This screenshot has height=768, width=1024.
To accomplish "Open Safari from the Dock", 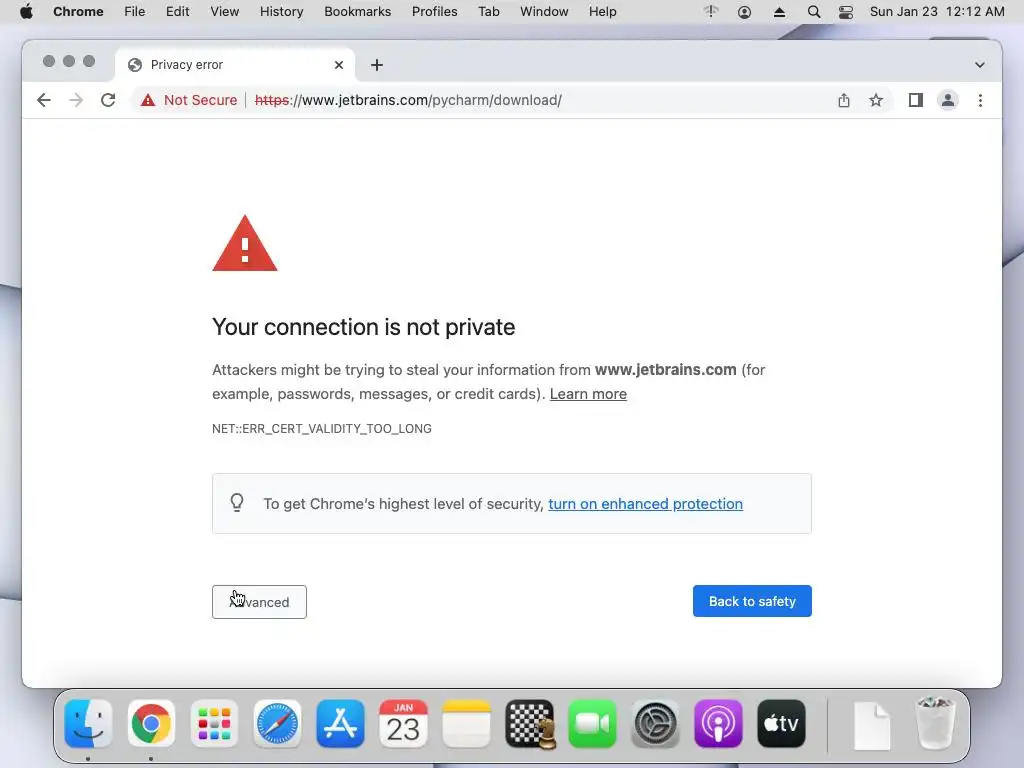I will [x=278, y=724].
